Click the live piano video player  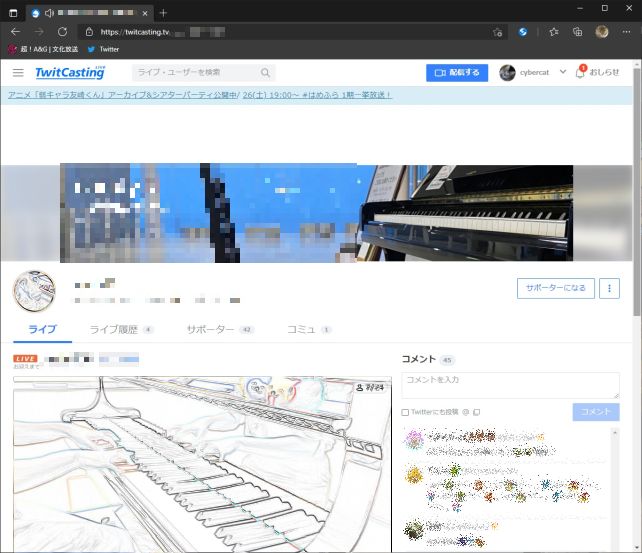(202, 464)
